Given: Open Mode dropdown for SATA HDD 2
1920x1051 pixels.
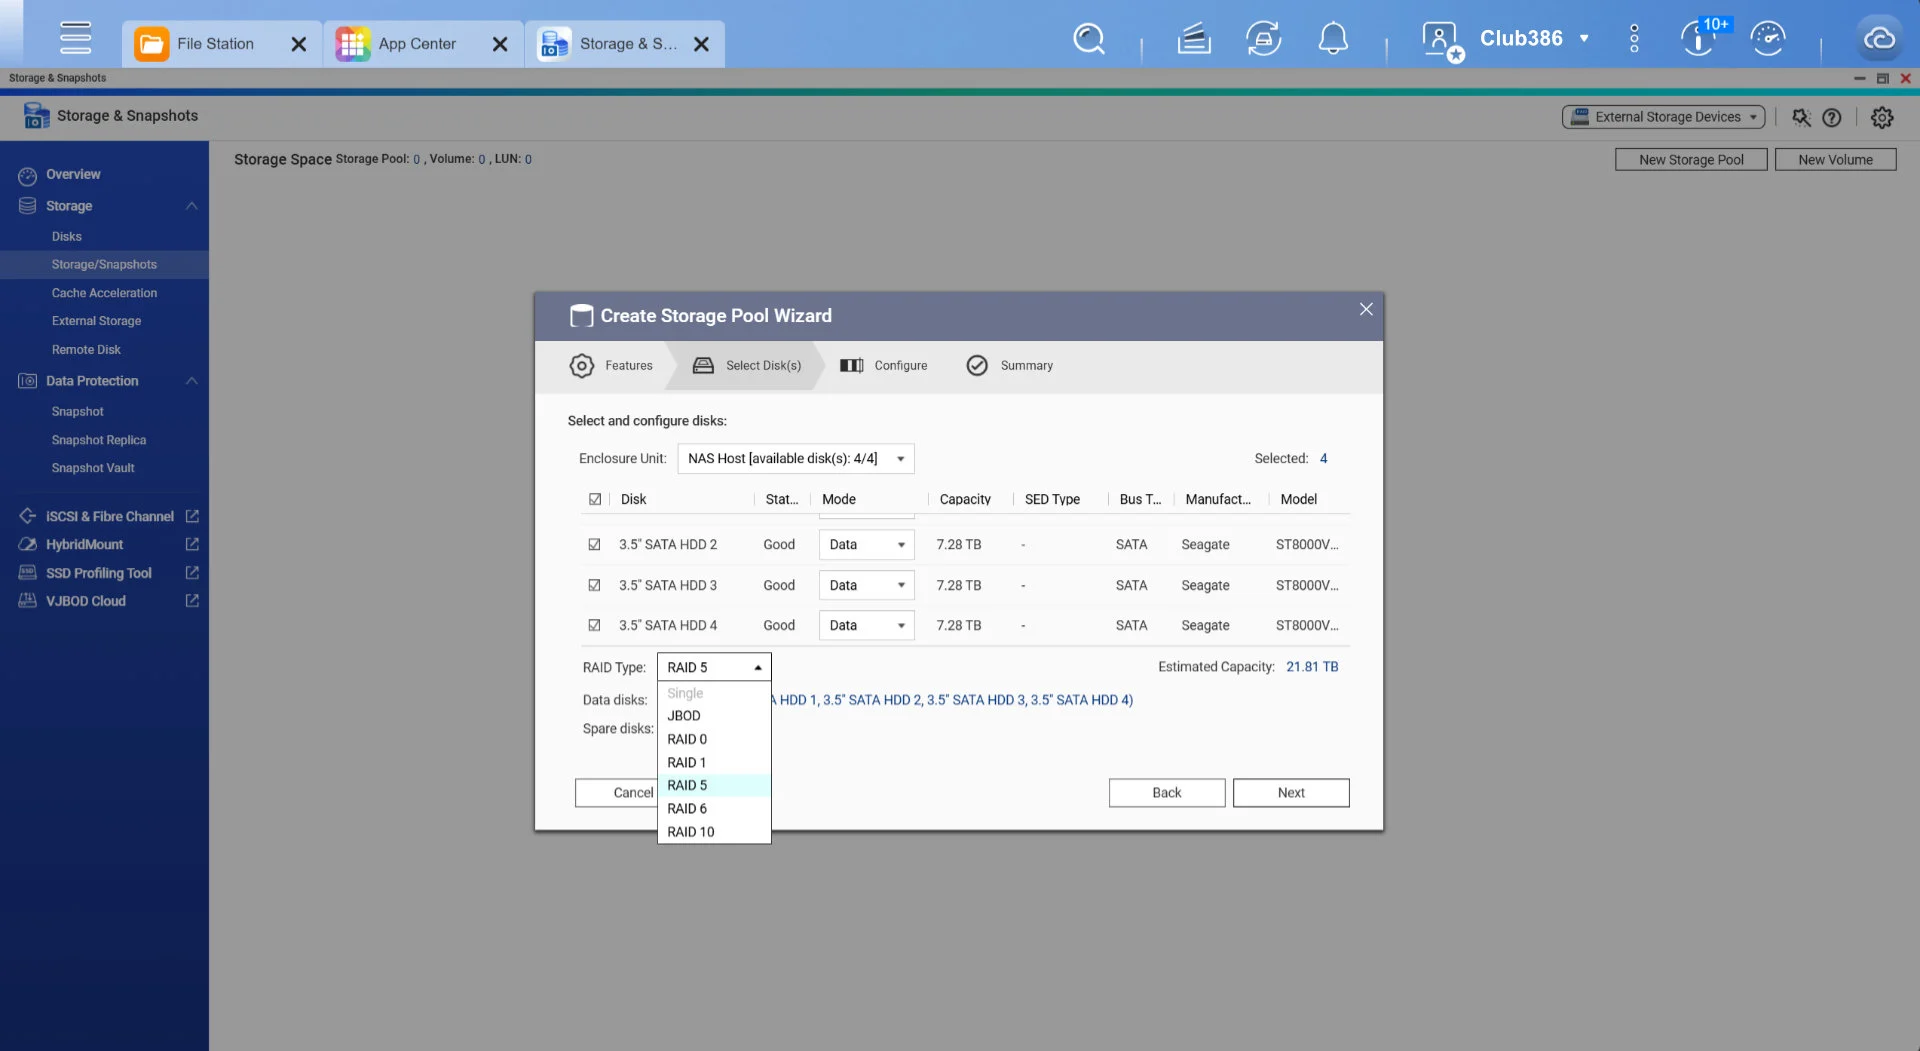Looking at the screenshot, I should tap(867, 545).
